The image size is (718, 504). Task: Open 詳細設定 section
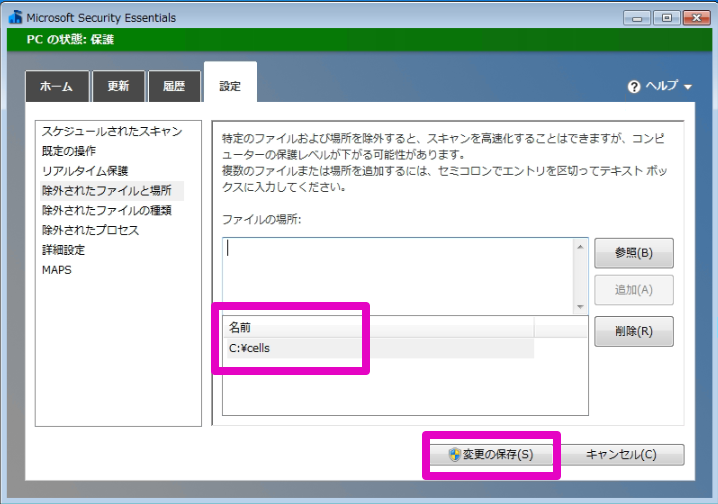coord(63,250)
